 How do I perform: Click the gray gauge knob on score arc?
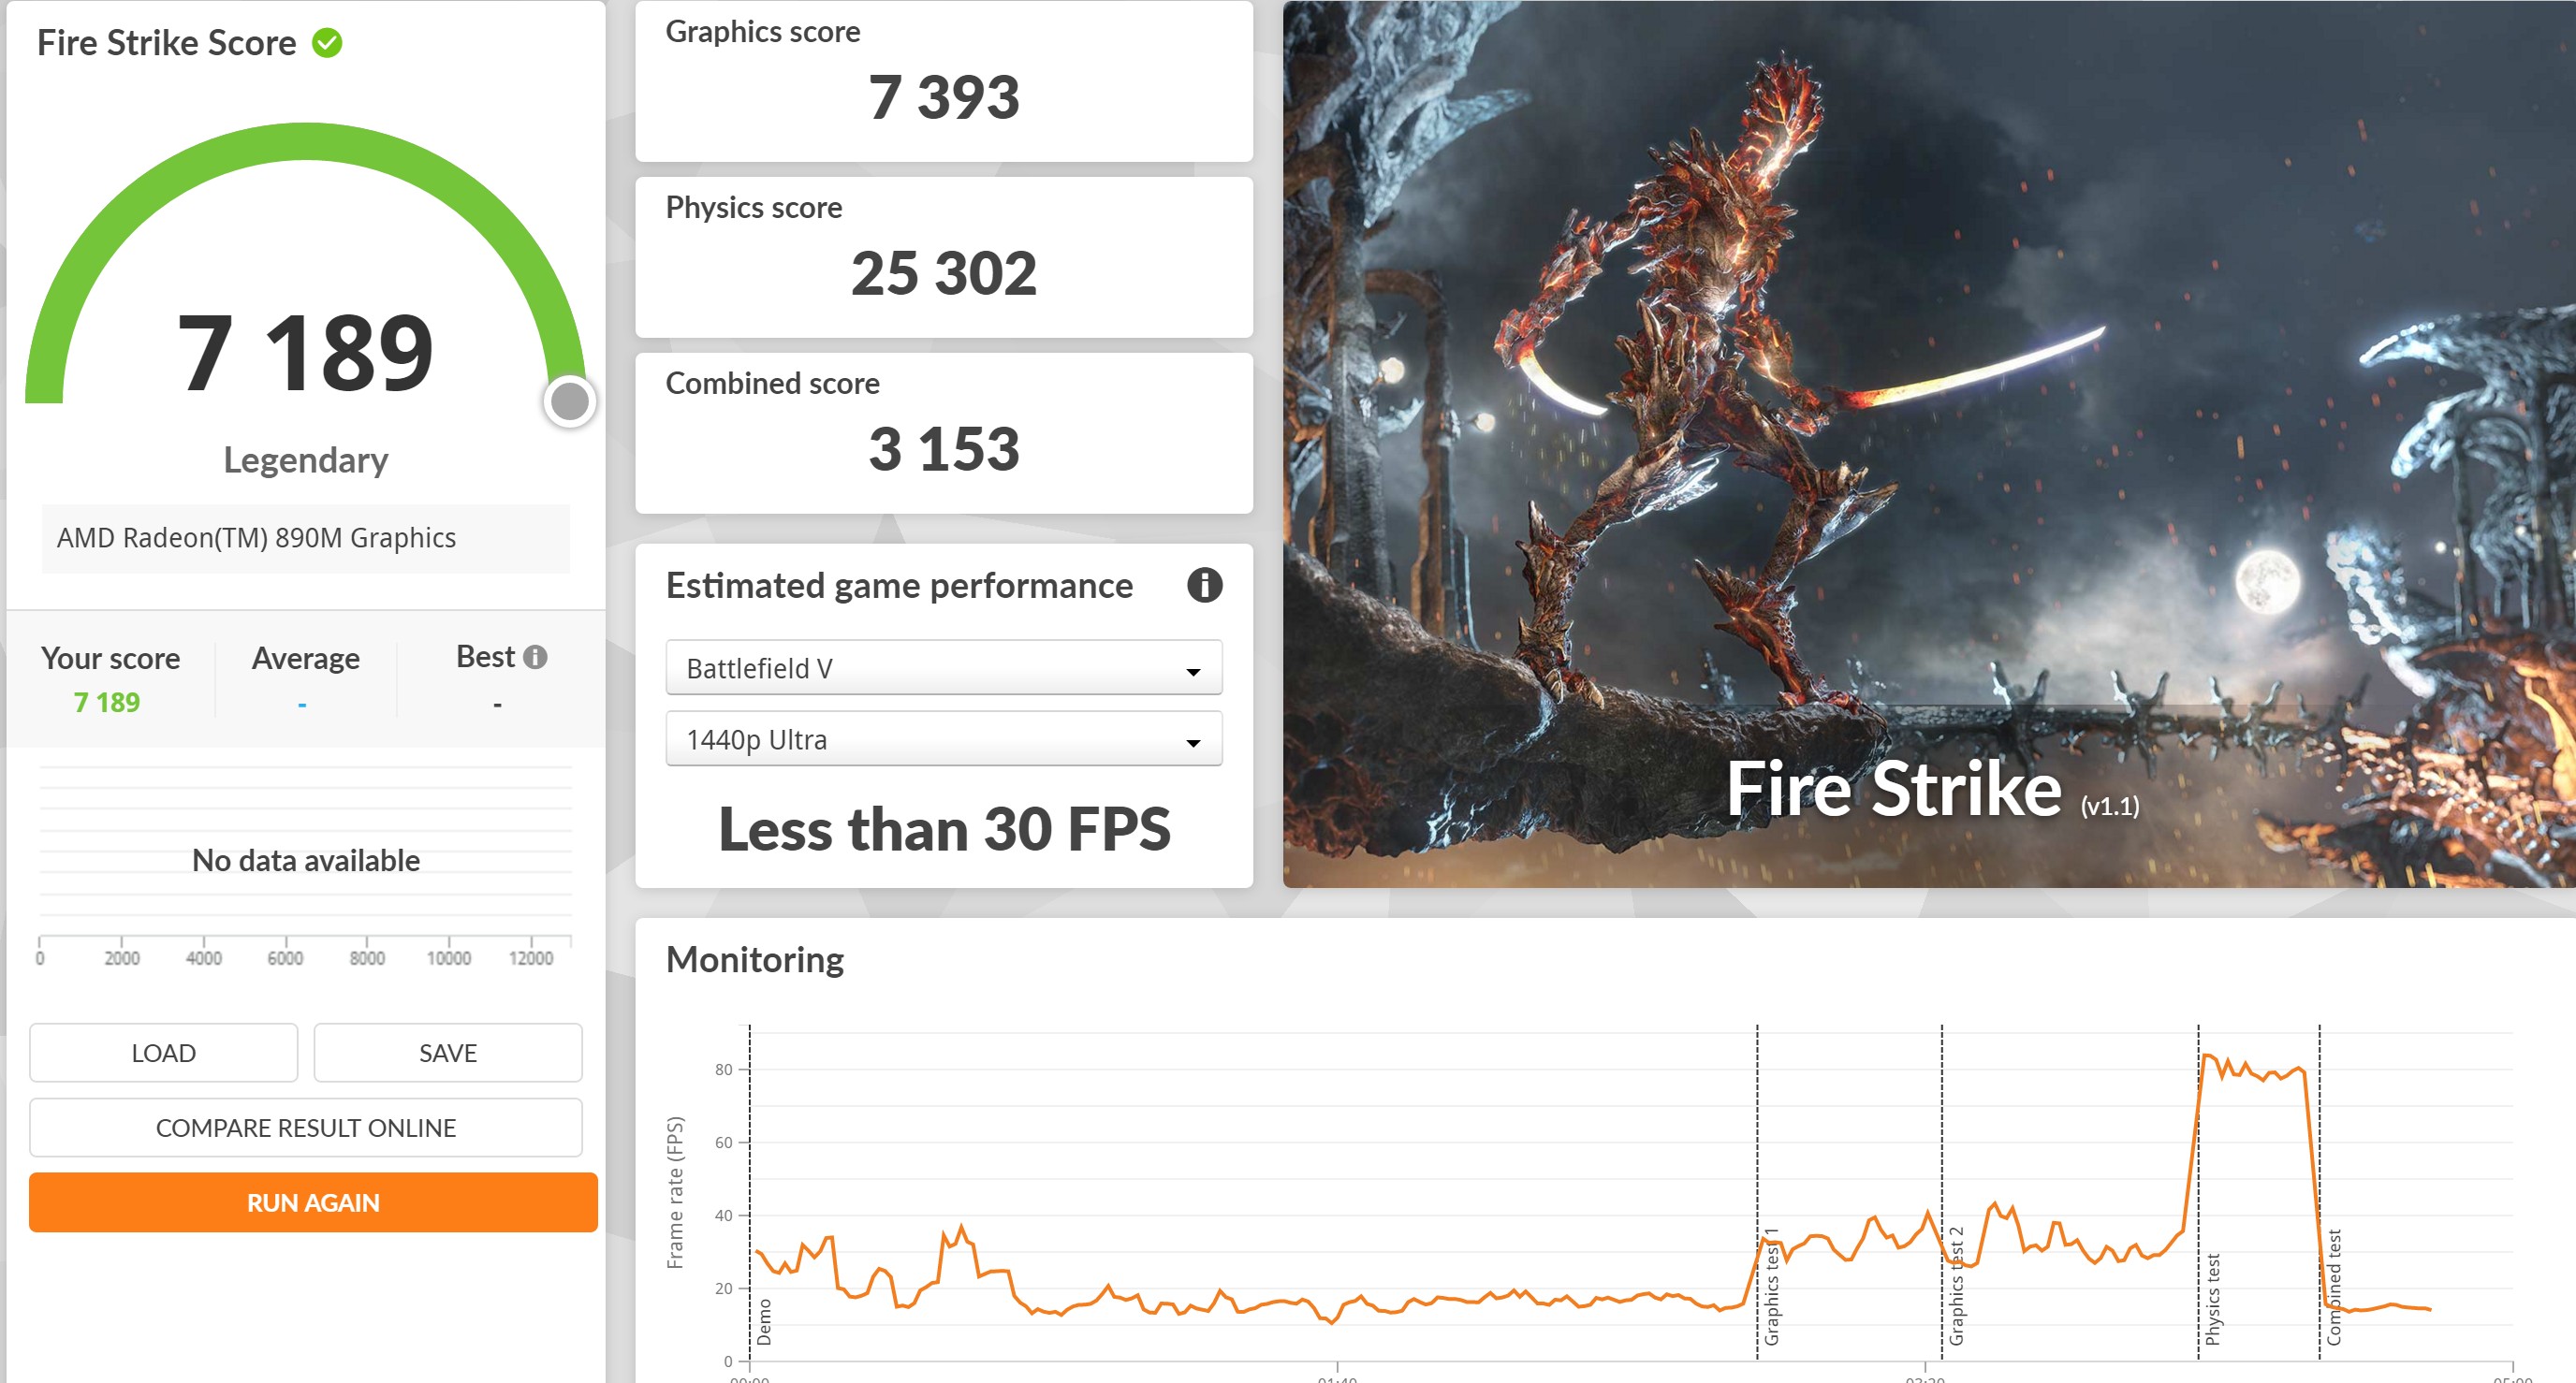click(570, 401)
